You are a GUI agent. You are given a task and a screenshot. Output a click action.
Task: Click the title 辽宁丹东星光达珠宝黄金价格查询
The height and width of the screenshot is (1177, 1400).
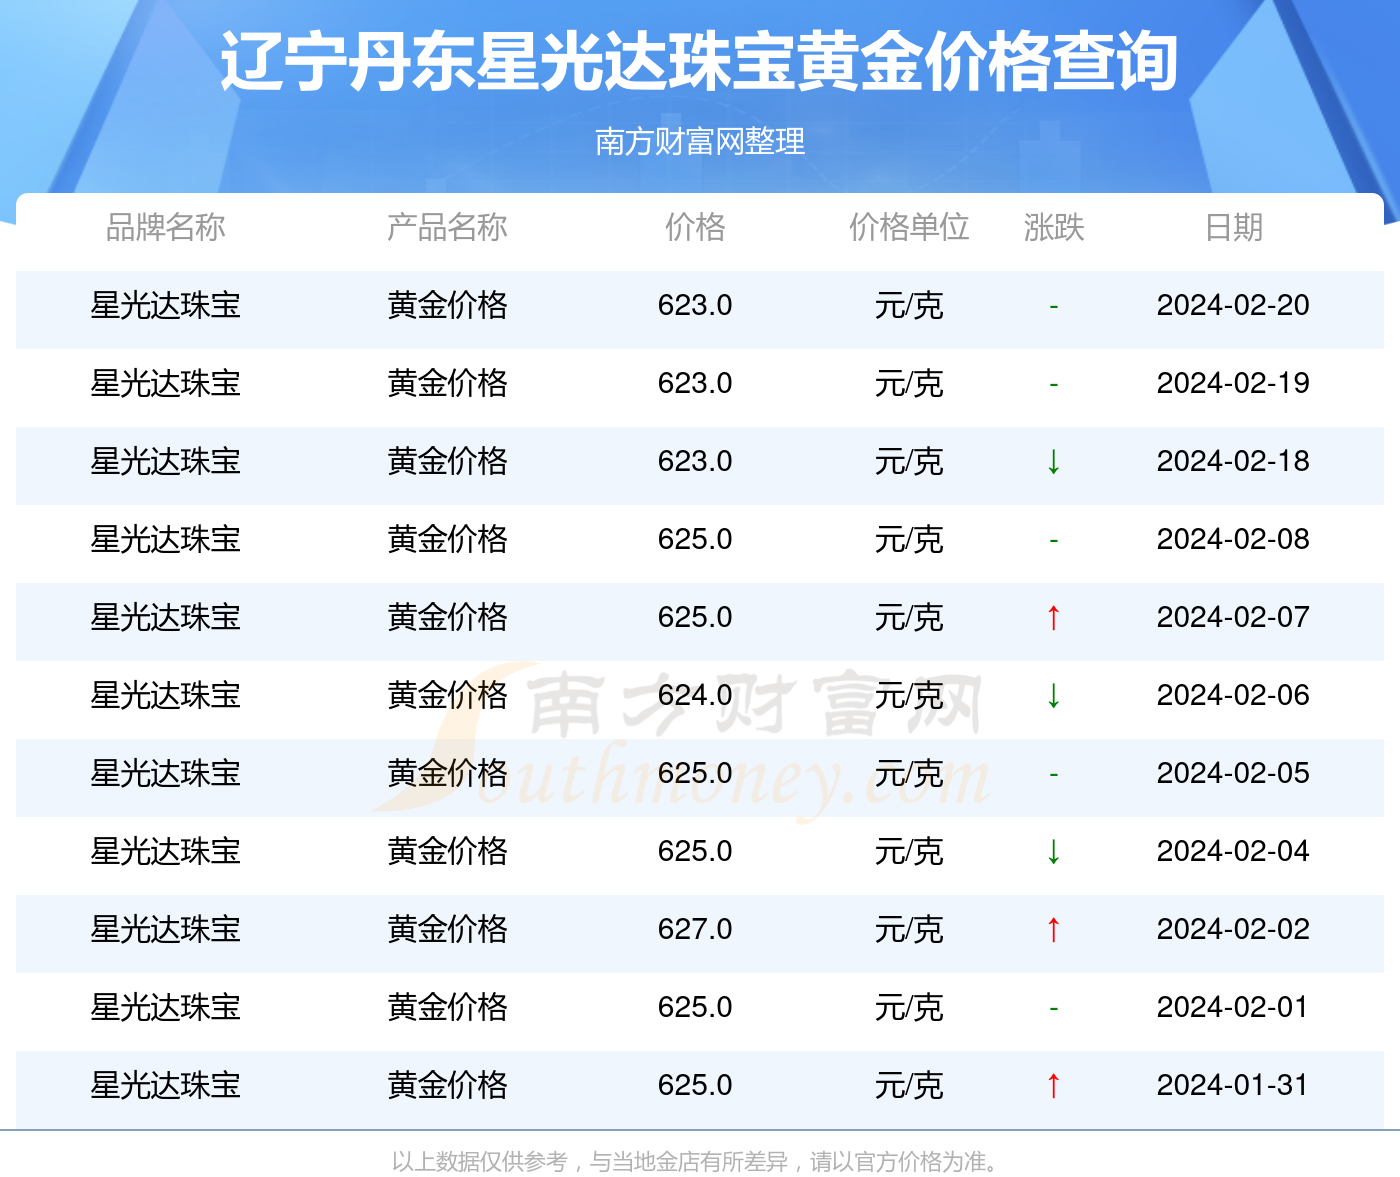point(699,62)
